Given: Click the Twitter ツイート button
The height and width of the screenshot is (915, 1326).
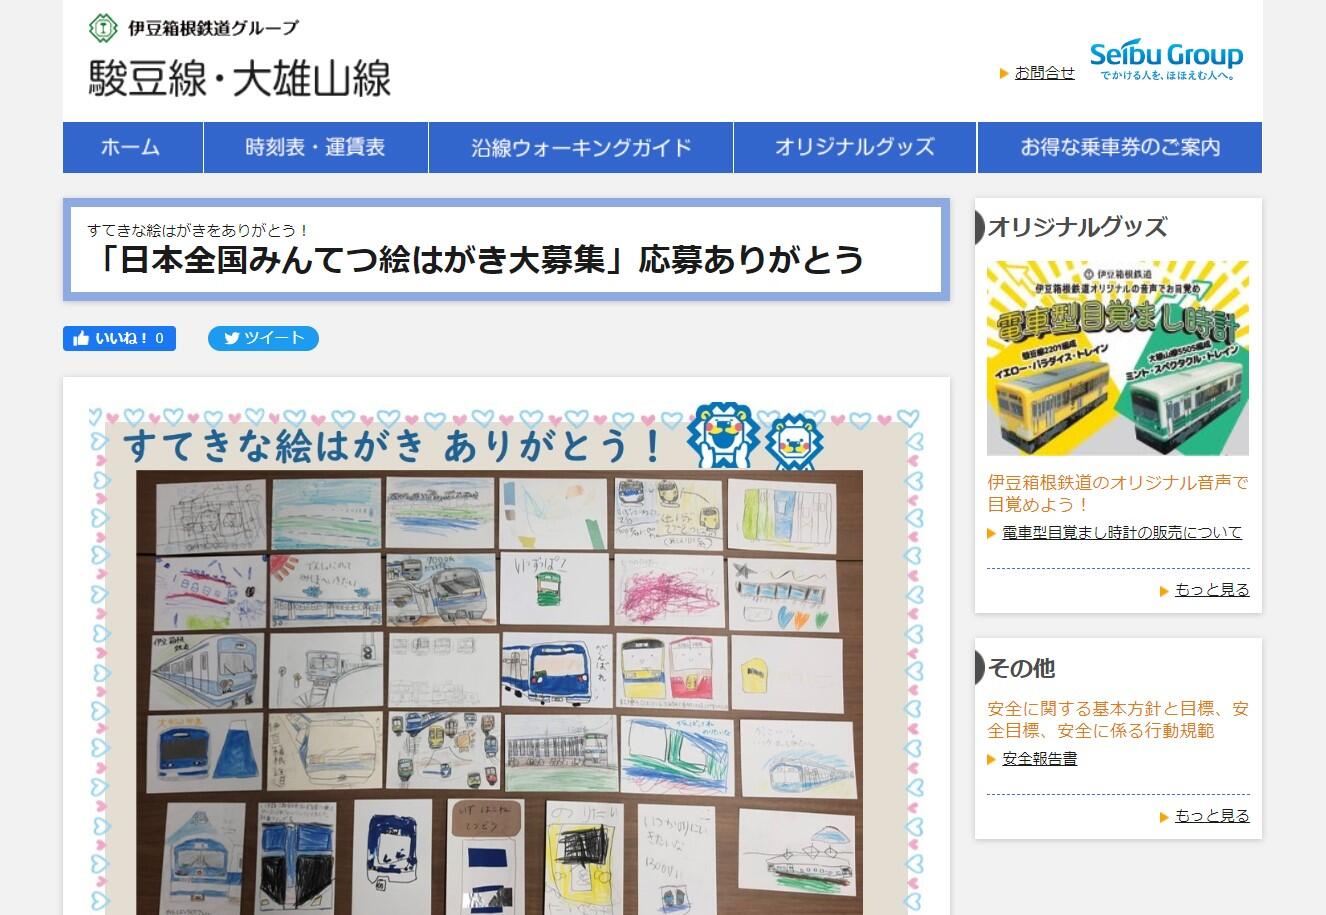Looking at the screenshot, I should pyautogui.click(x=263, y=339).
